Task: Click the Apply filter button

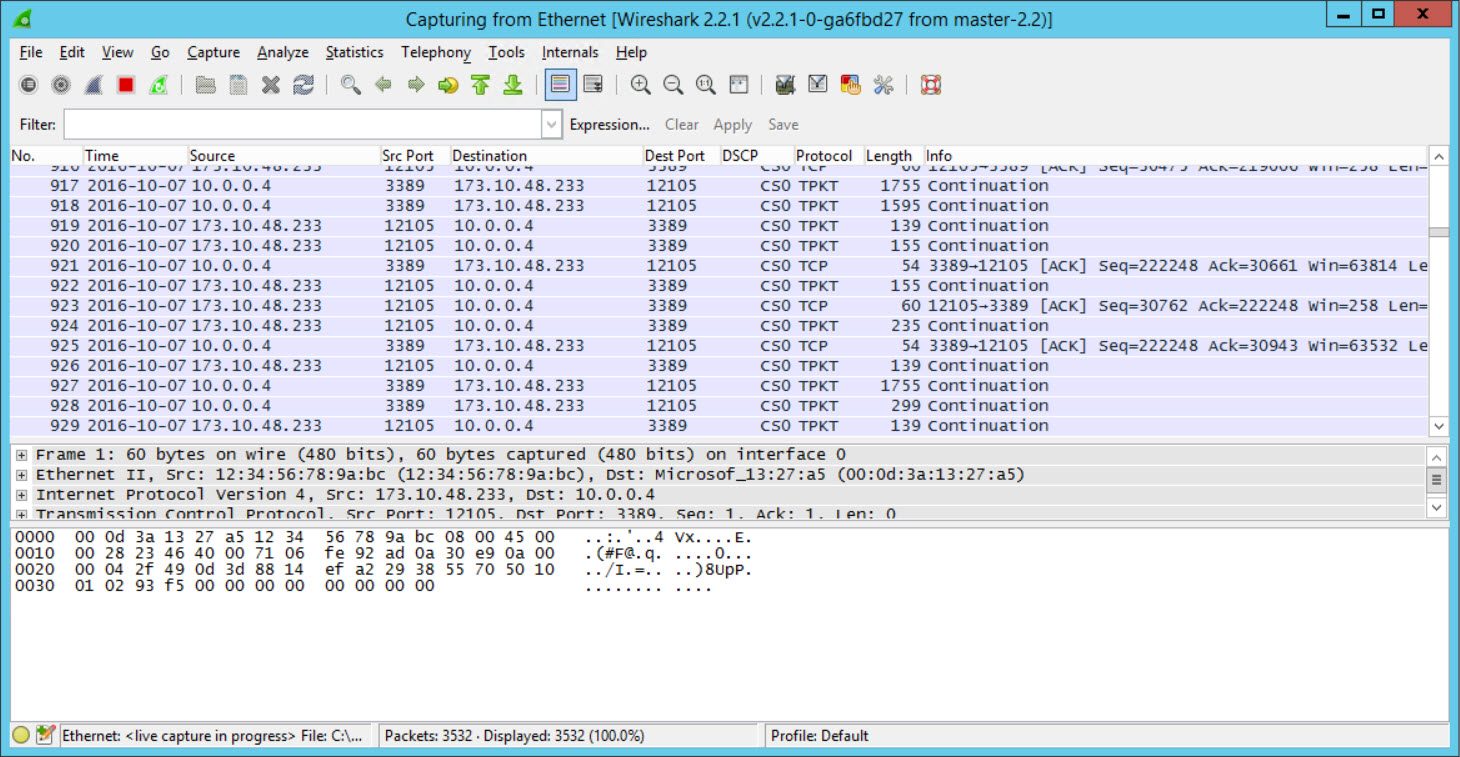Action: click(733, 125)
